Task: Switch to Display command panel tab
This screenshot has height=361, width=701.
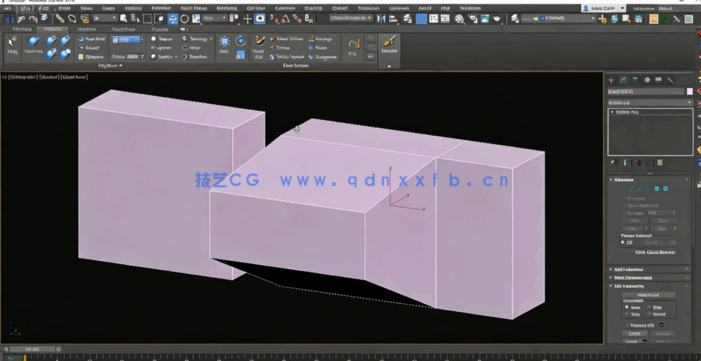Action: pyautogui.click(x=659, y=80)
